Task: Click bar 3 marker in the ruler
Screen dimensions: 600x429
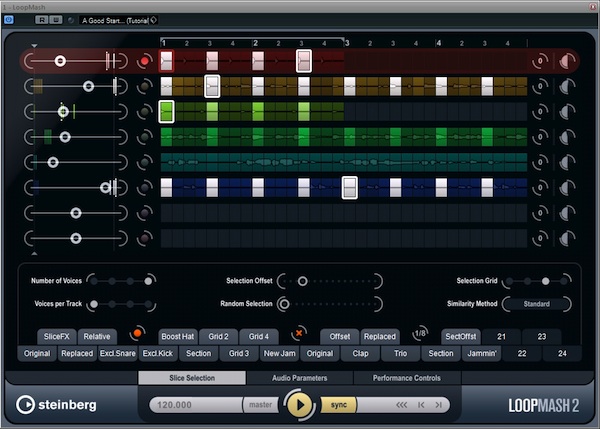Action: point(347,43)
